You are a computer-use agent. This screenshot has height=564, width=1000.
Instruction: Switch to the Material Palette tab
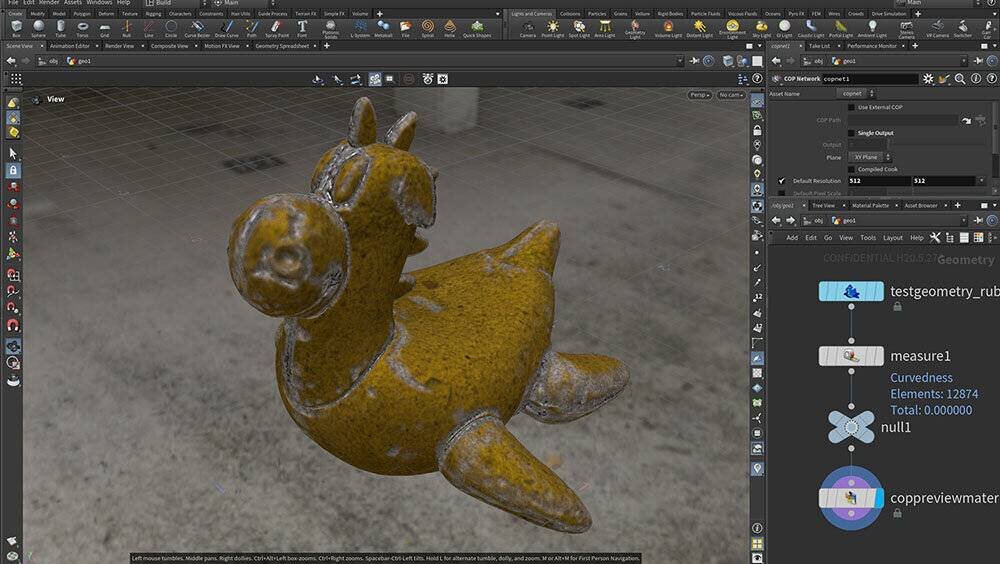pyautogui.click(x=871, y=205)
